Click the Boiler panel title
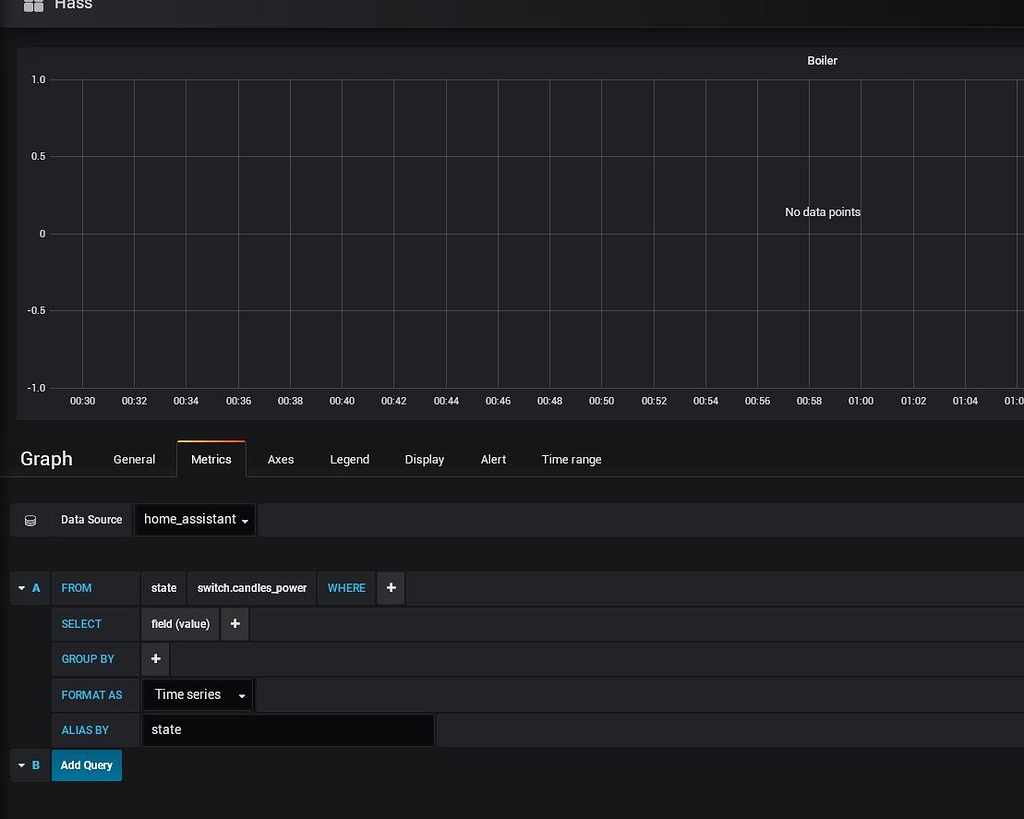This screenshot has height=819, width=1024. [x=822, y=60]
